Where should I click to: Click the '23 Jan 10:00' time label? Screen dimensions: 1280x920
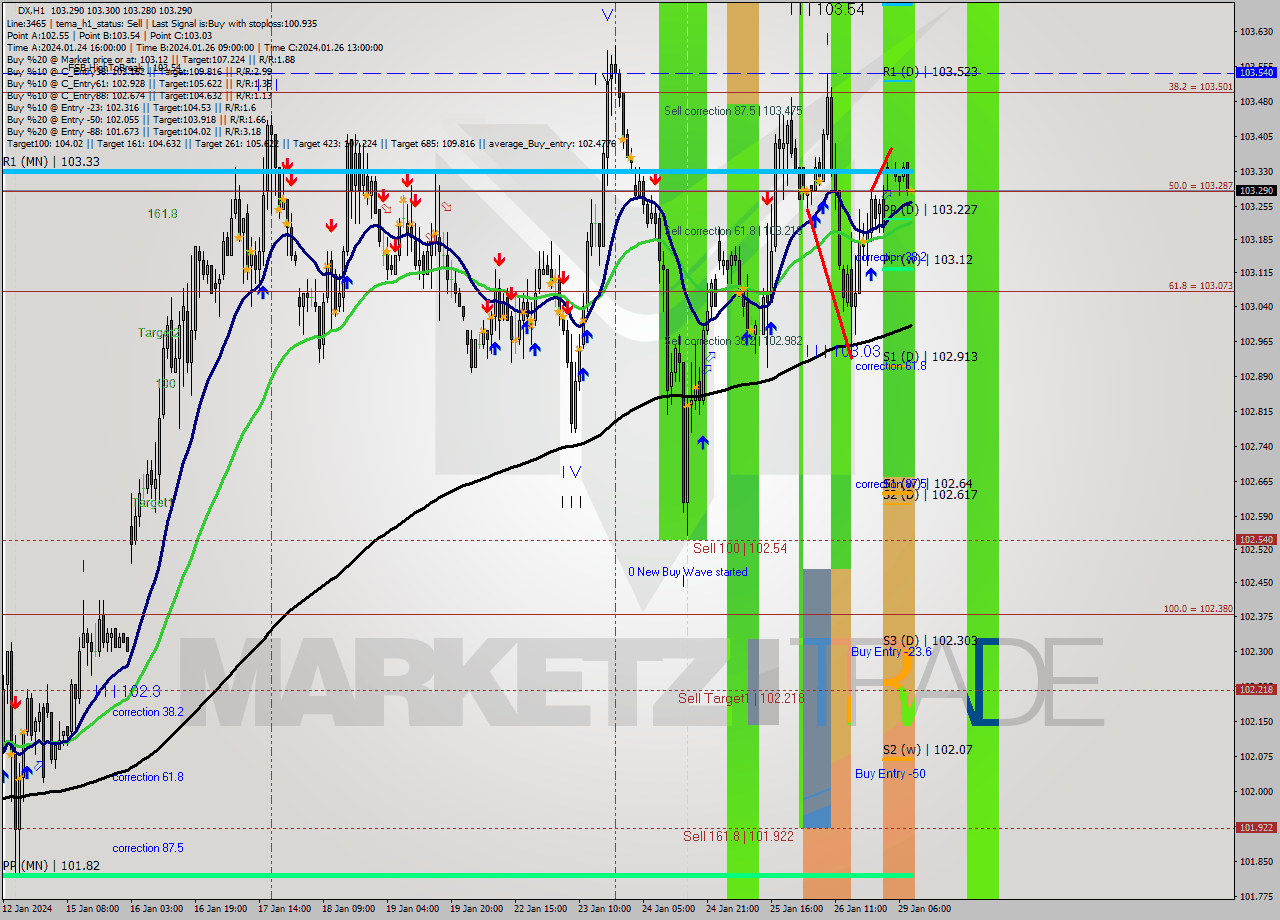coord(606,909)
